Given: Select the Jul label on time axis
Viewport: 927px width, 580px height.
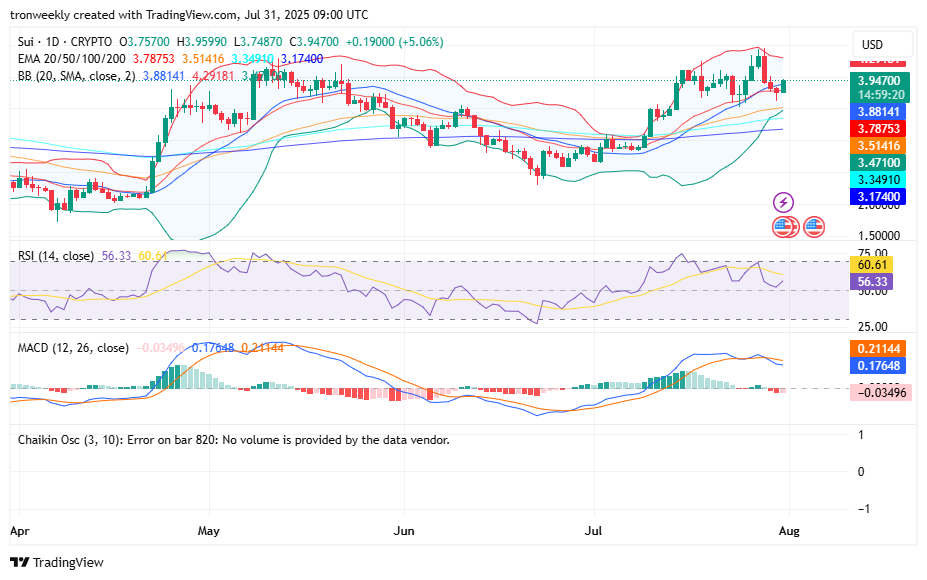Looking at the screenshot, I should pyautogui.click(x=592, y=532).
